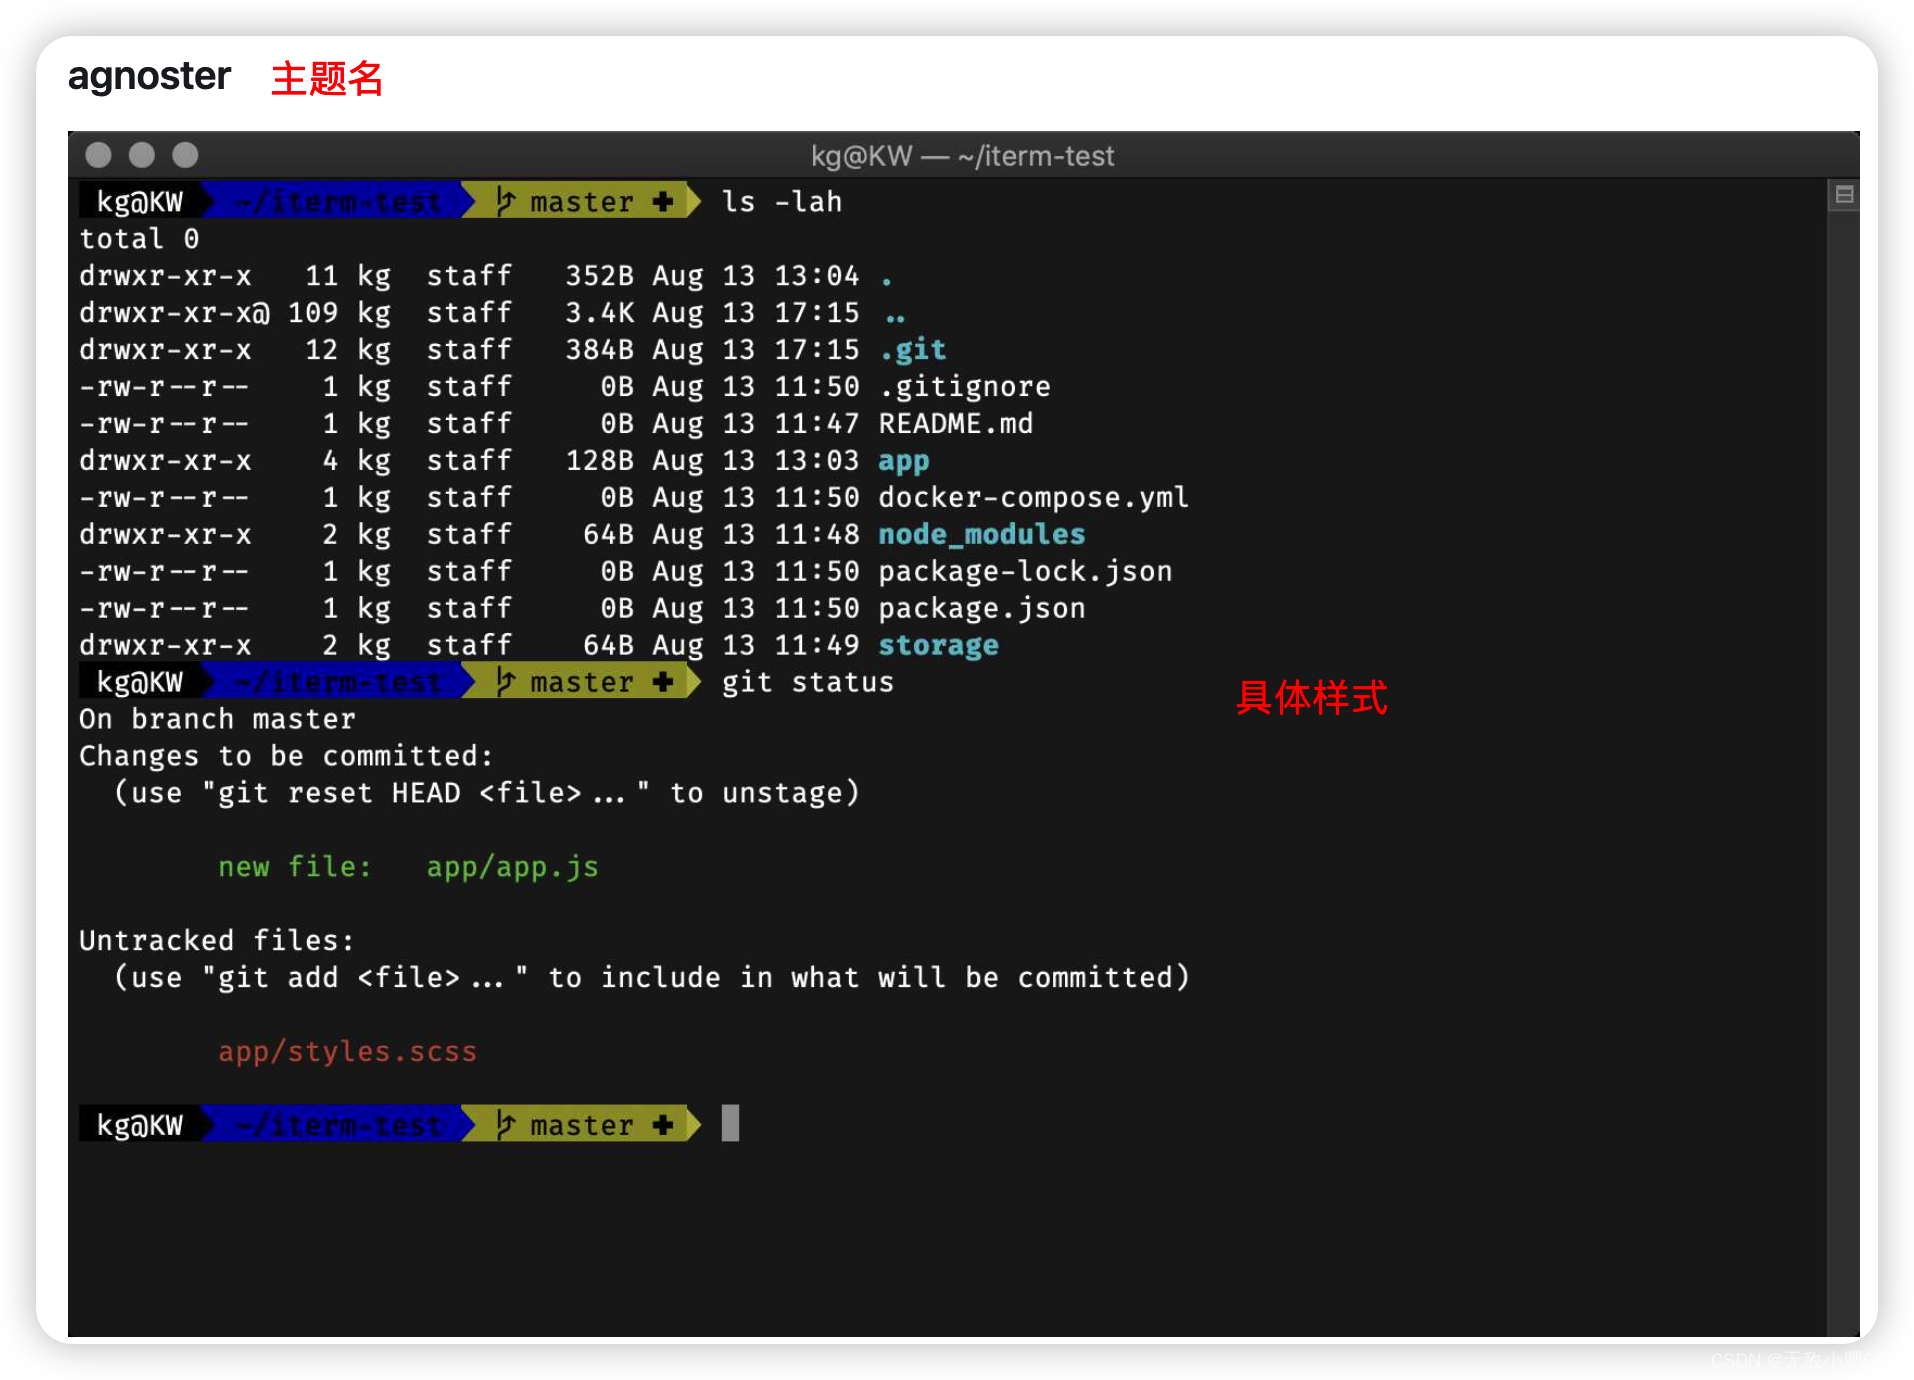This screenshot has width=1914, height=1380.
Task: Click the kg@KW segment of the last prompt
Action: click(140, 1126)
